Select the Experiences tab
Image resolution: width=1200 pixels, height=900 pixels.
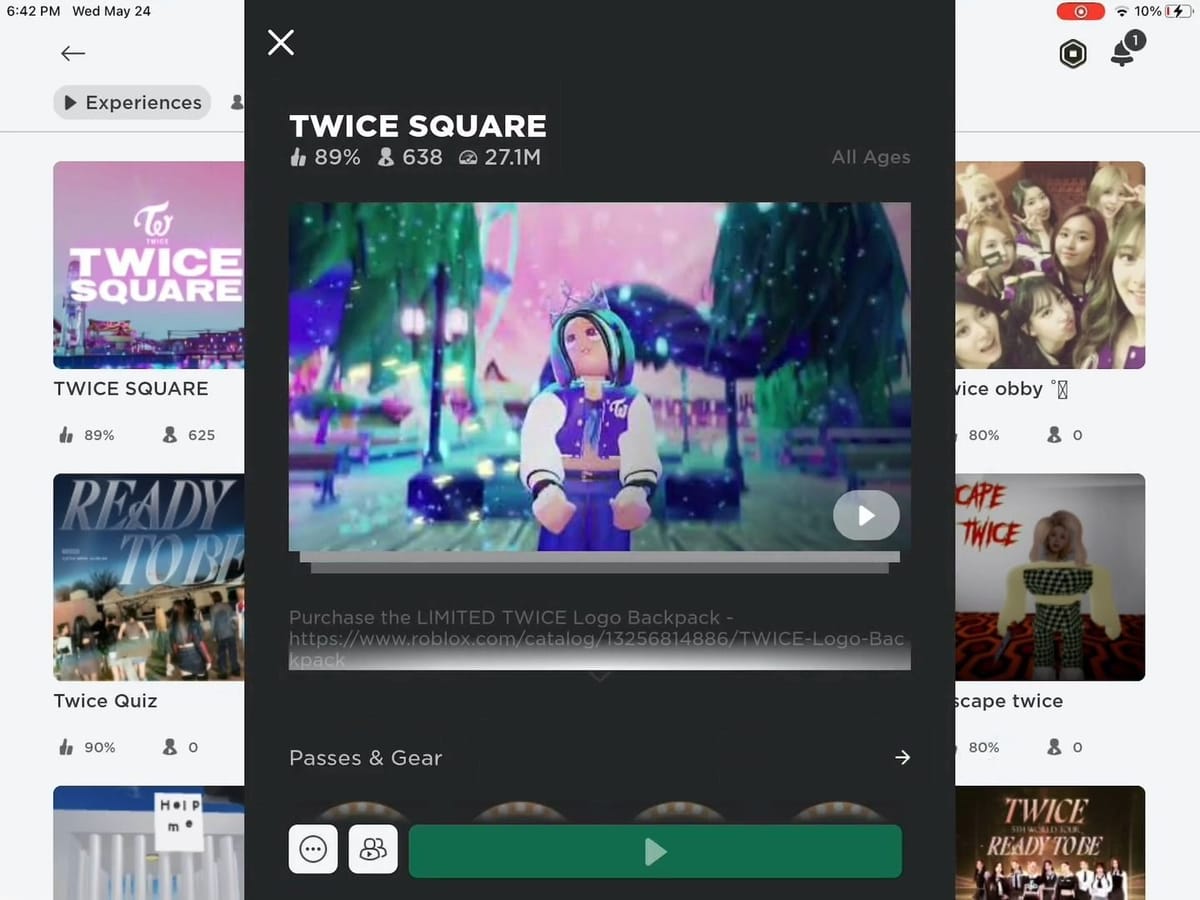click(132, 103)
